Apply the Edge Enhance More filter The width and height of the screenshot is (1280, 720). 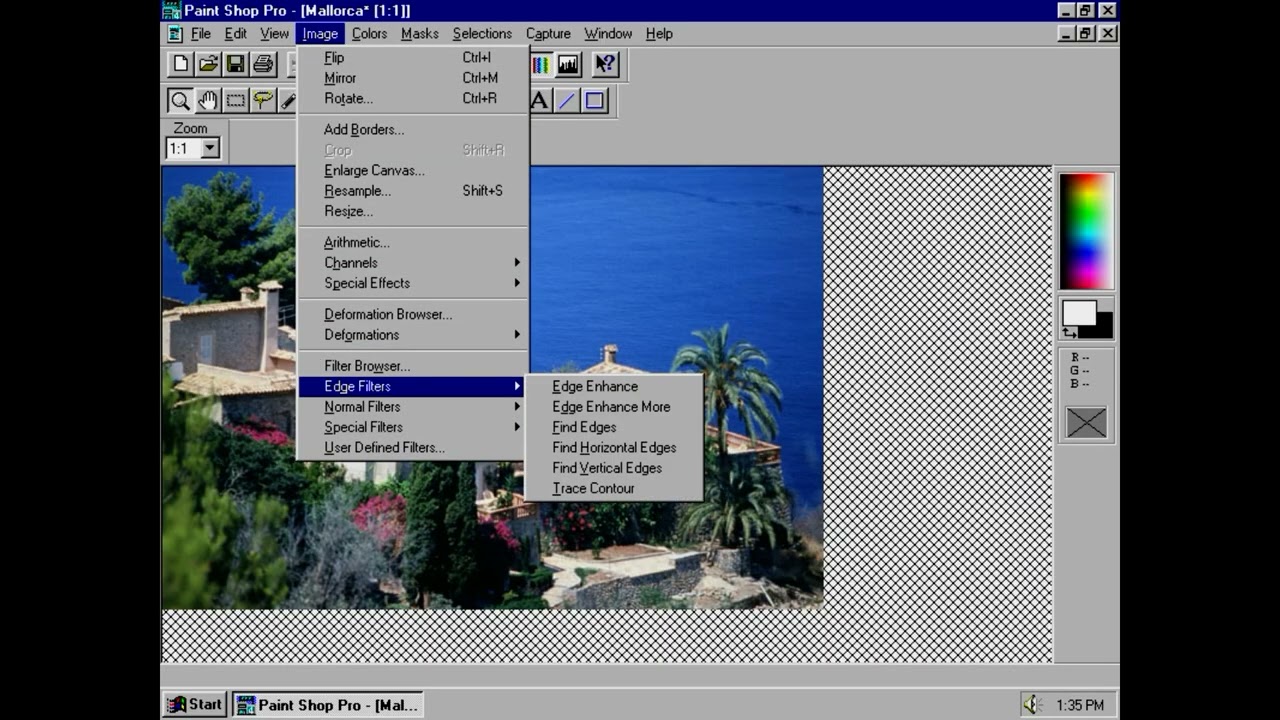(614, 407)
